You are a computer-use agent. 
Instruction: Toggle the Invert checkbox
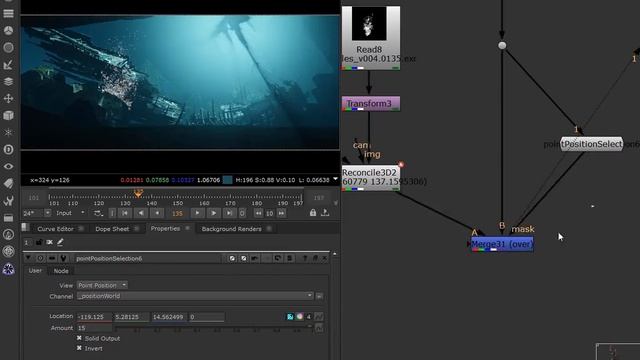tap(79, 348)
